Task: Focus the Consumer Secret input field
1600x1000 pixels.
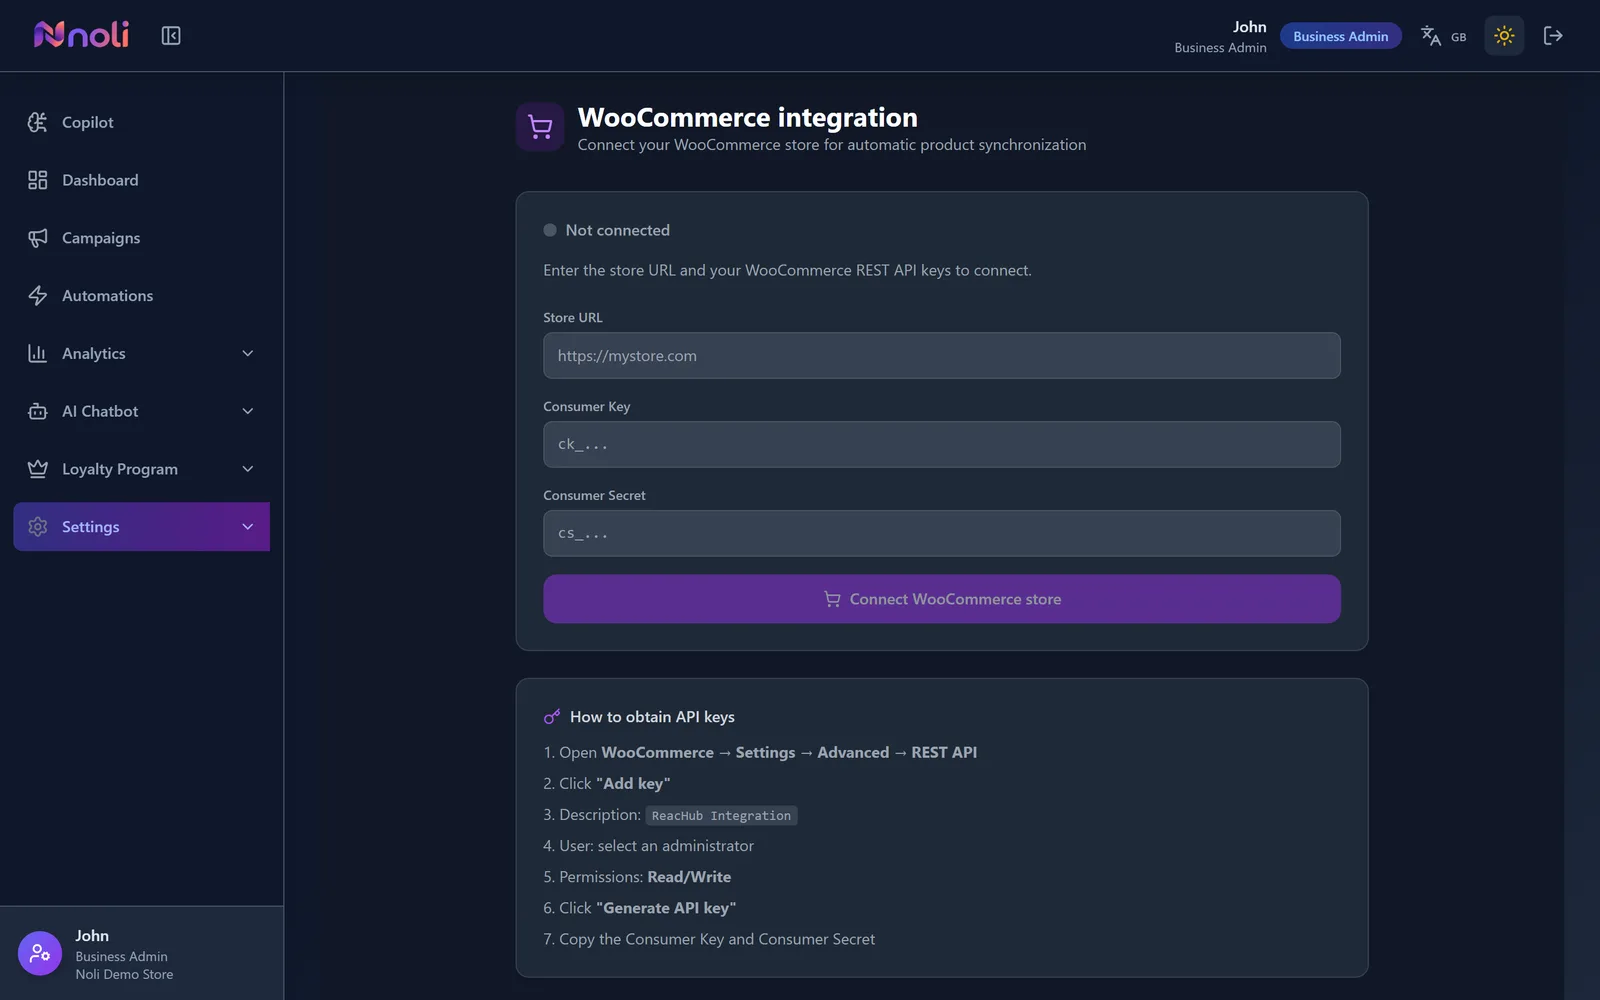Action: point(941,533)
